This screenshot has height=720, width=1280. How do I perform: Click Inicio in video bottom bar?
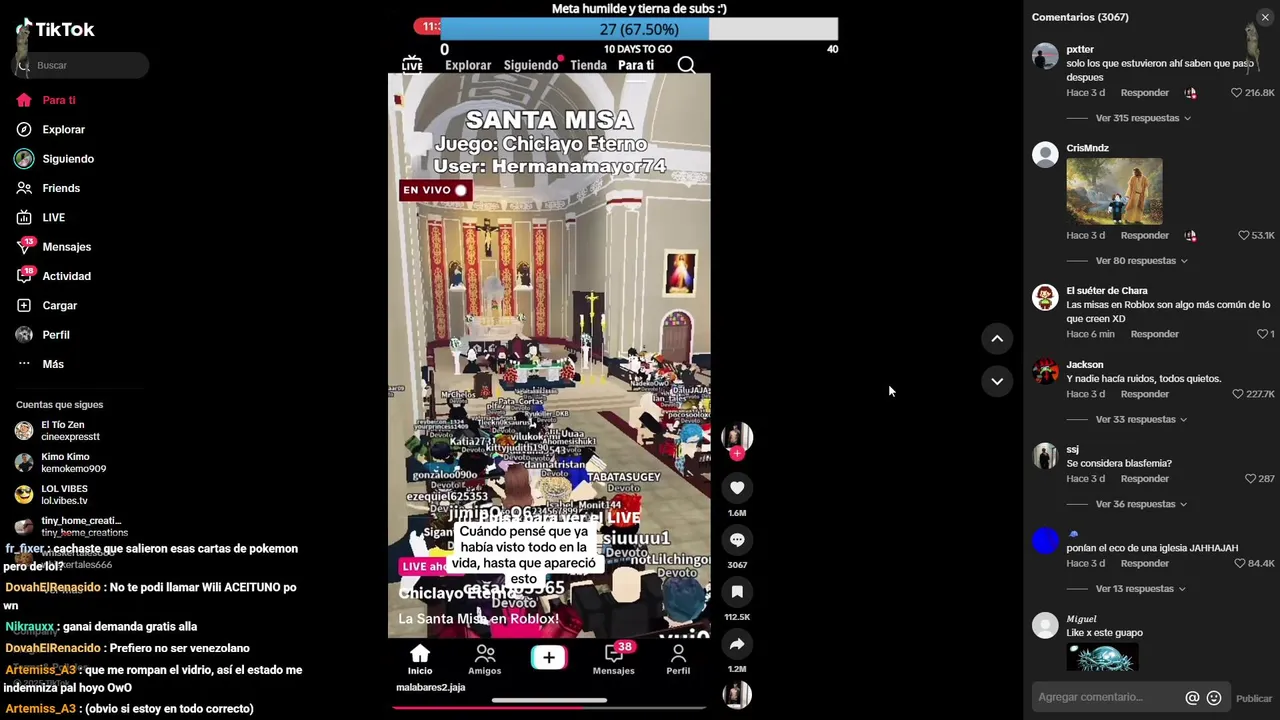coord(420,660)
